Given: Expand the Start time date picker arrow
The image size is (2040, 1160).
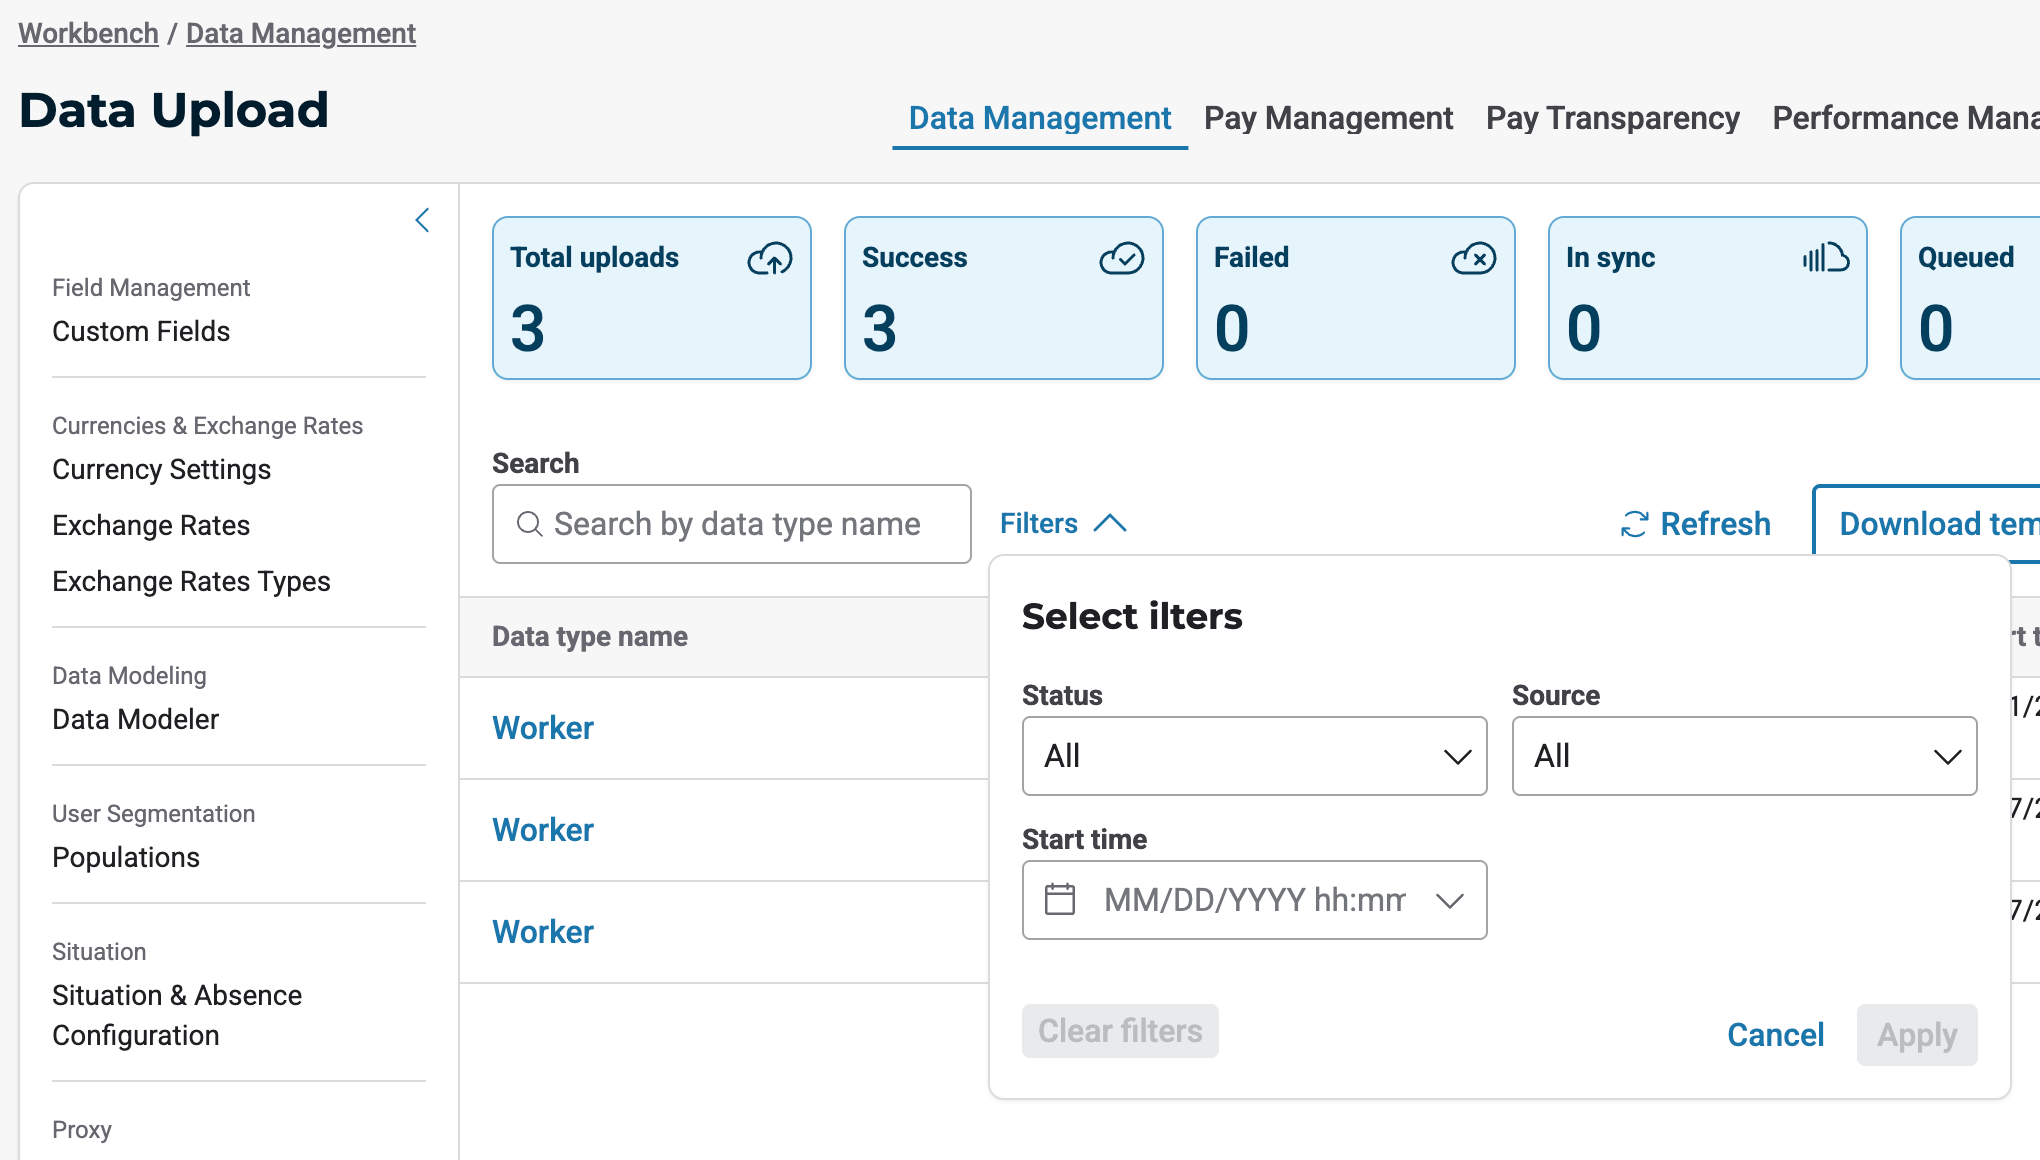Looking at the screenshot, I should point(1449,900).
